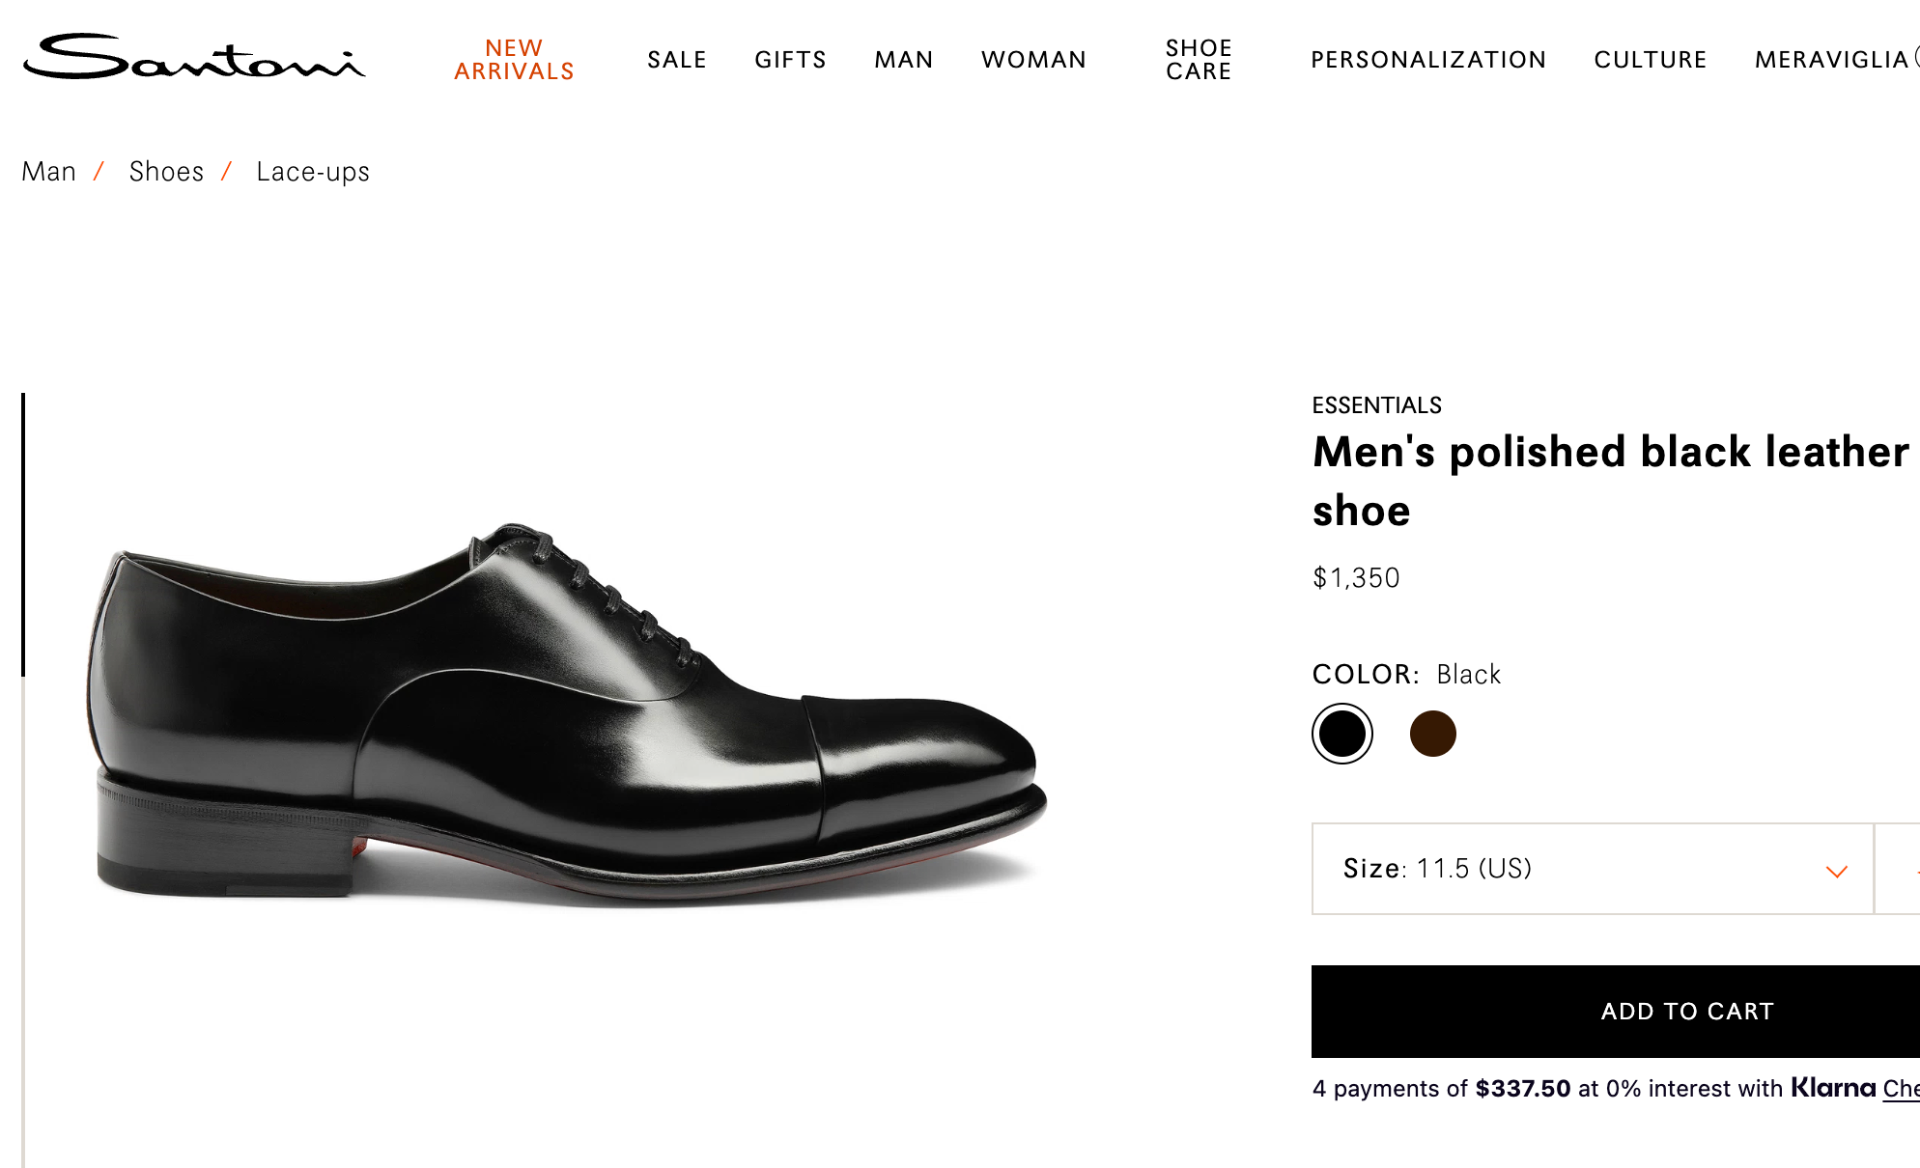
Task: Open the SHOE CARE menu
Action: pyautogui.click(x=1198, y=59)
